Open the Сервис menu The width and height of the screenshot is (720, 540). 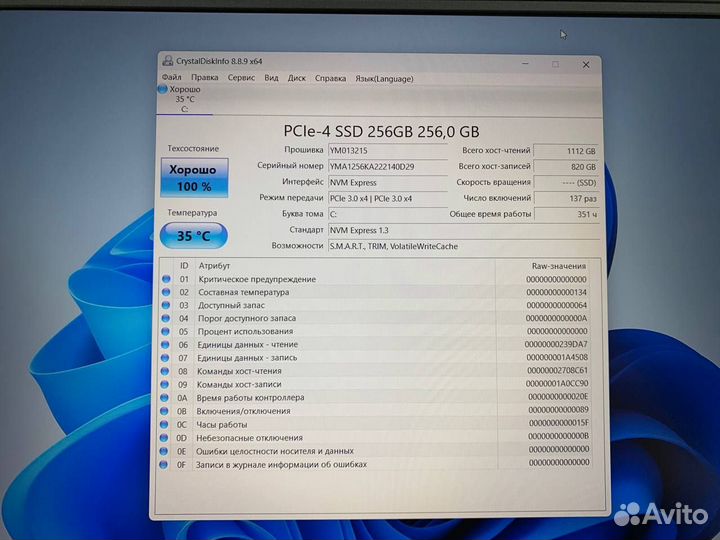click(x=241, y=78)
